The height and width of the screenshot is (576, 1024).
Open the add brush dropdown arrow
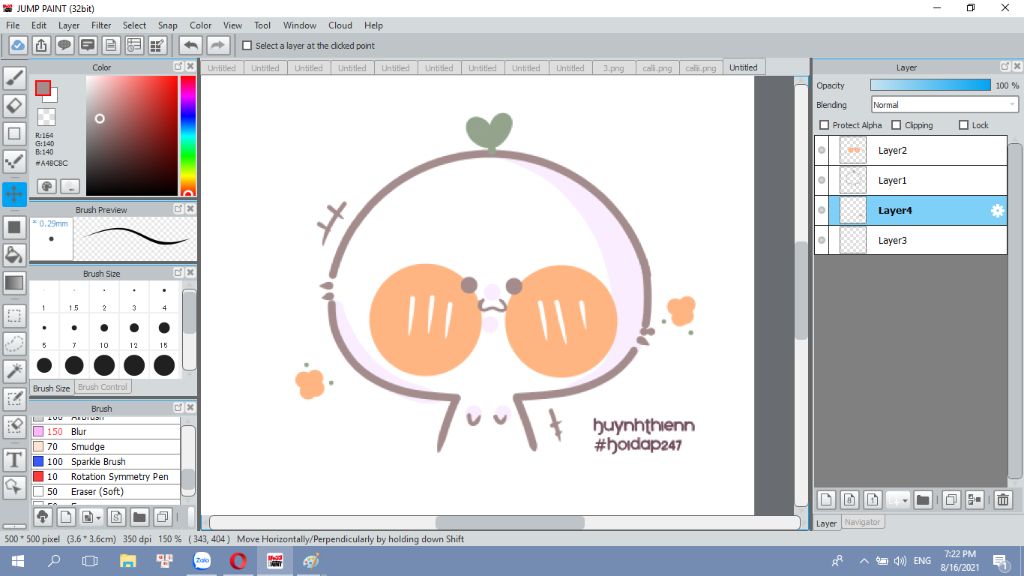[x=98, y=517]
